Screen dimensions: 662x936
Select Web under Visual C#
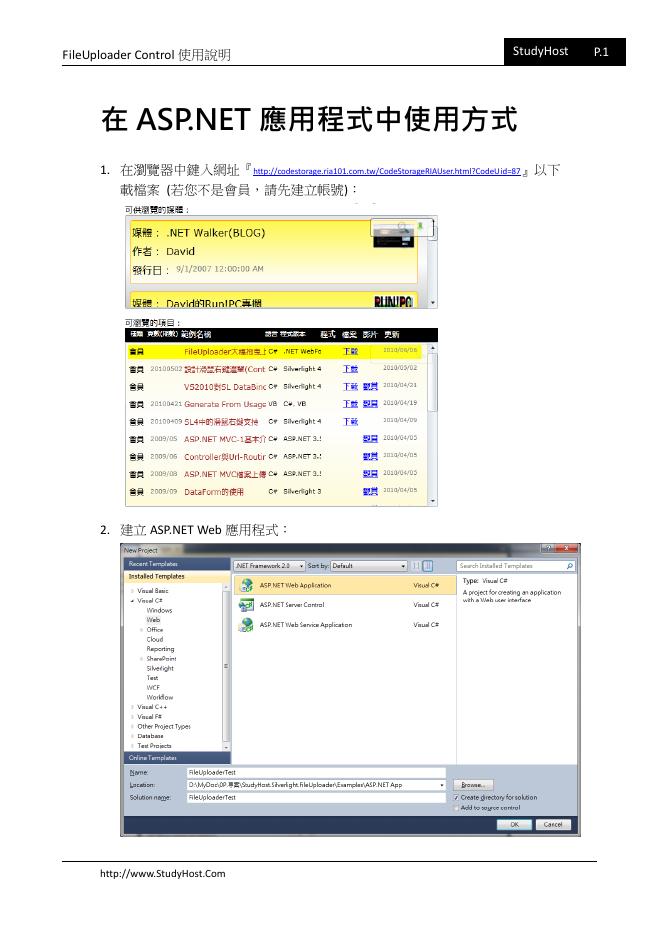pyautogui.click(x=153, y=620)
